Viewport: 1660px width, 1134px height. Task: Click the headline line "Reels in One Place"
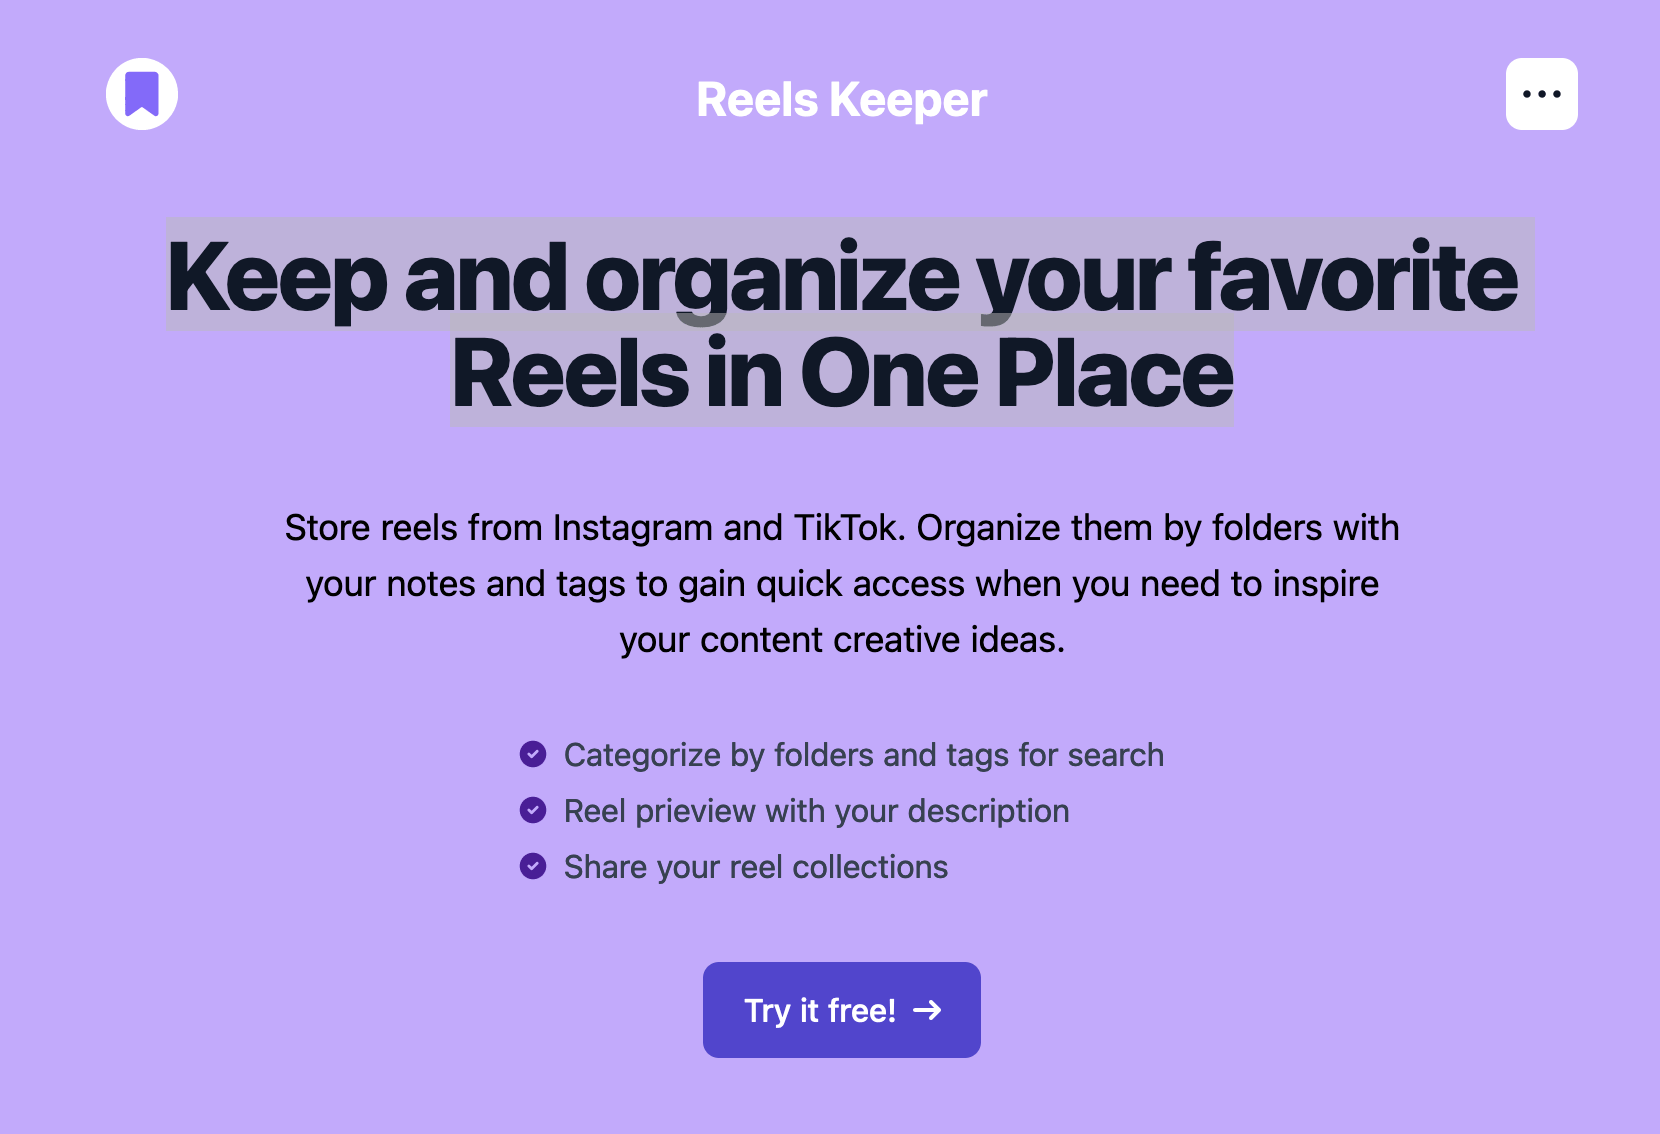[841, 374]
